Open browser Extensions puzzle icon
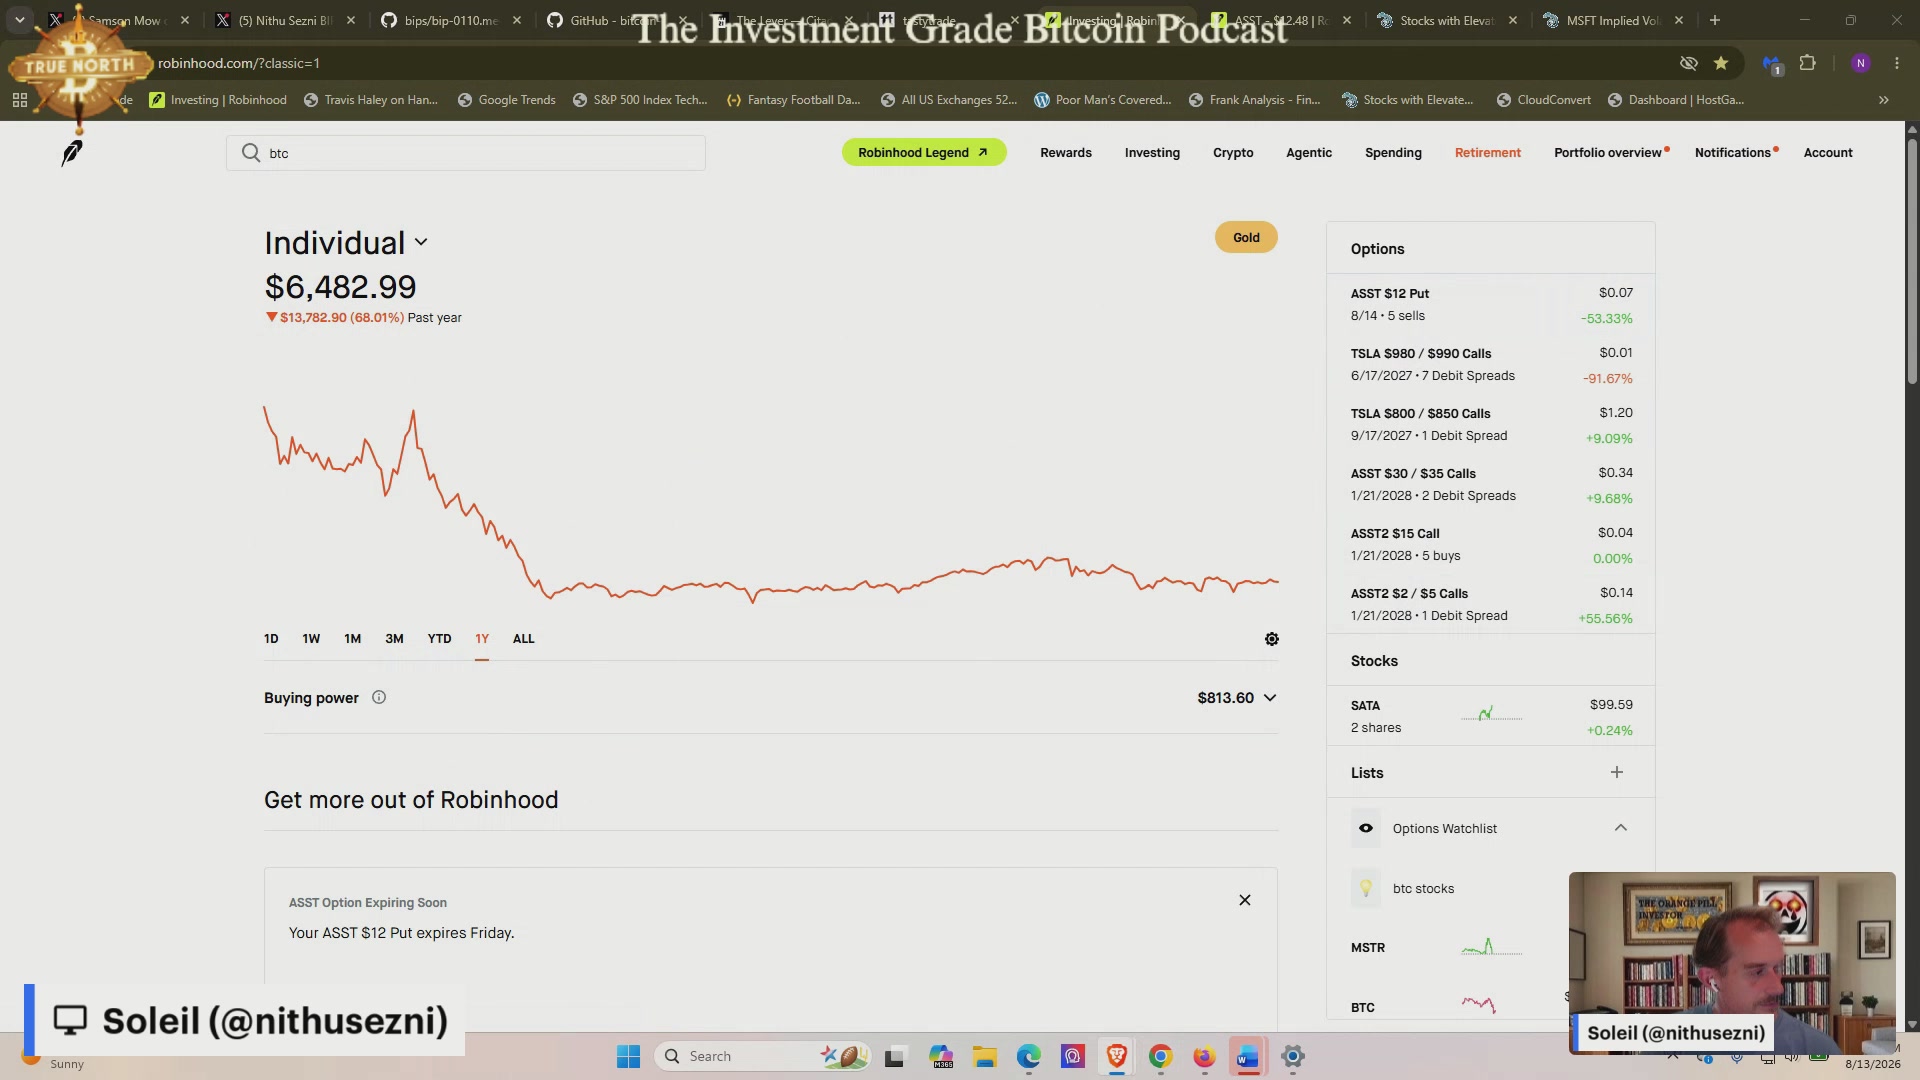This screenshot has width=1920, height=1080. (x=1807, y=63)
